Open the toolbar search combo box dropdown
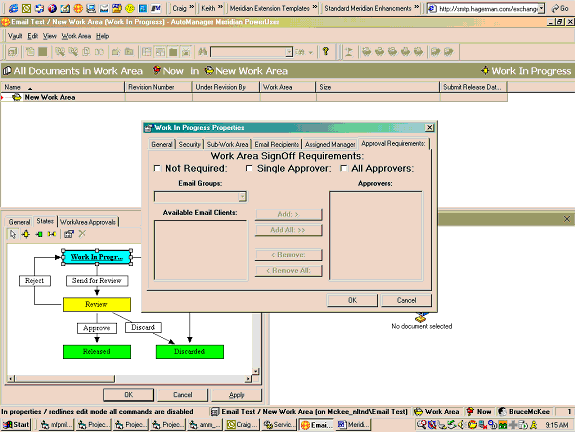575x432 pixels. (289, 52)
